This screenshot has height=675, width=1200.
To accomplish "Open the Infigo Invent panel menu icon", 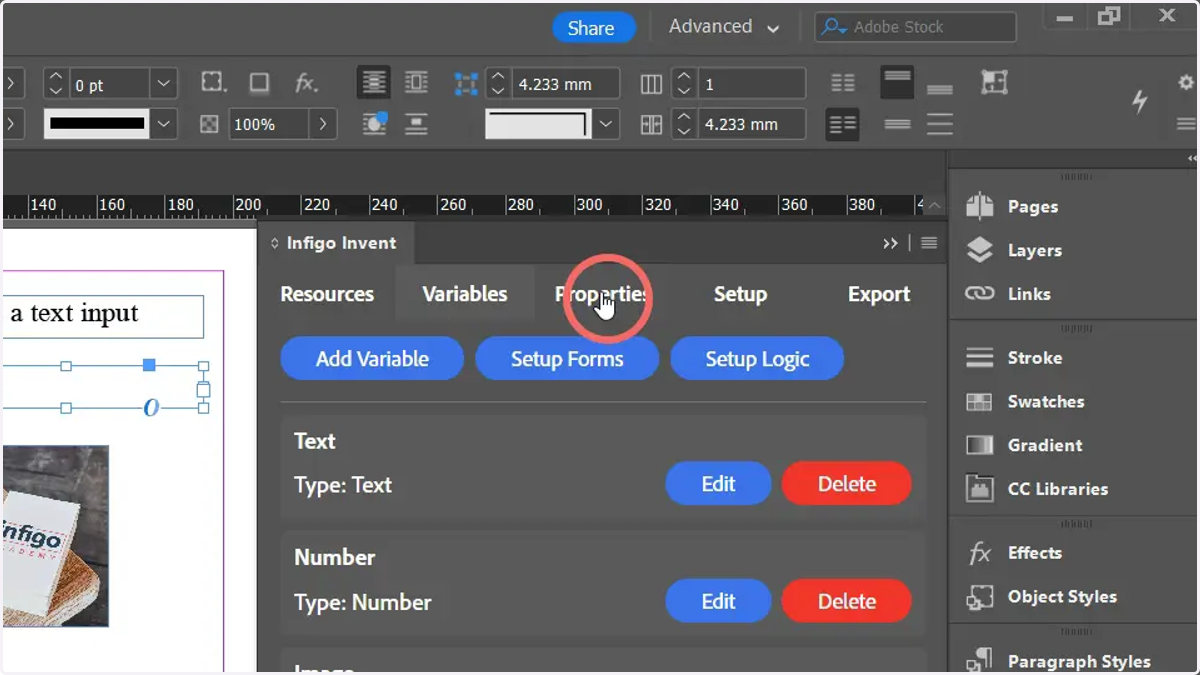I will point(929,243).
